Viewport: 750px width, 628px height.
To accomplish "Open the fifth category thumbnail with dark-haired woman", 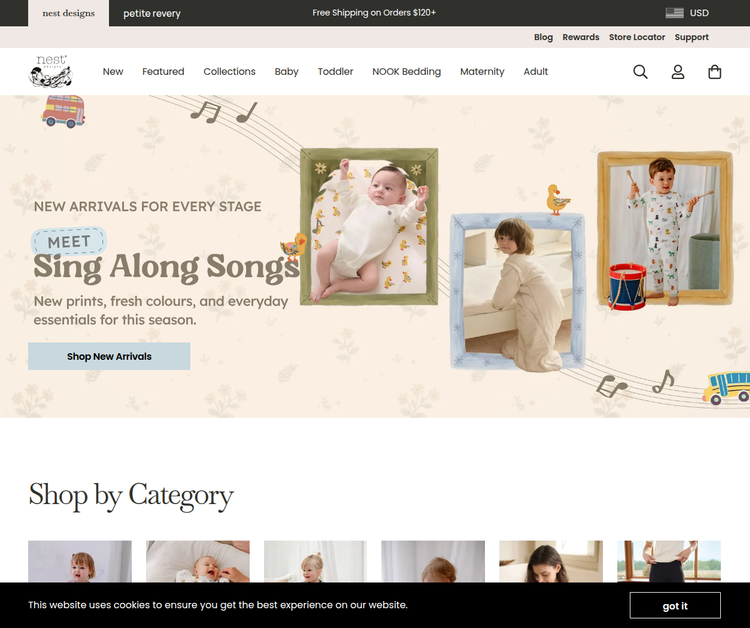I will pos(551,562).
